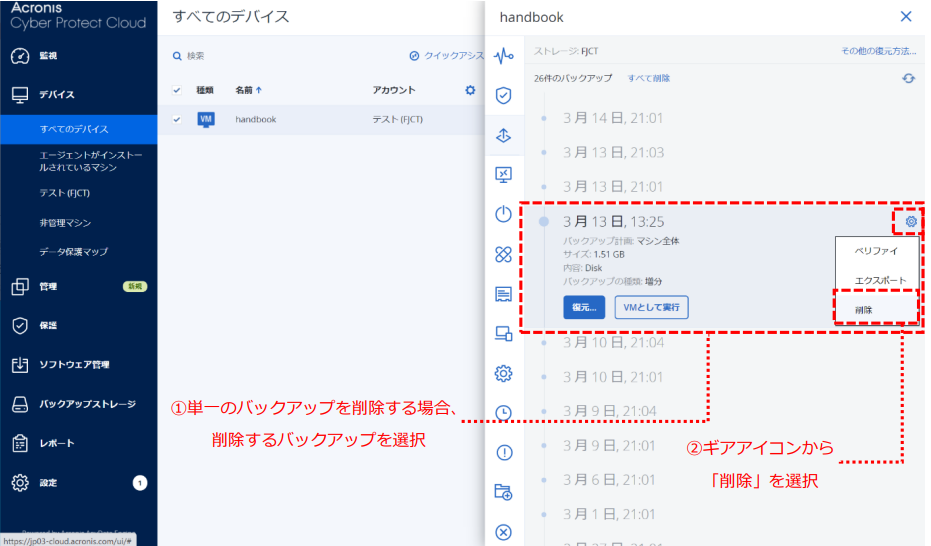Screen dimensions: 931x546
Task: Open the Activities pulse icon in side strip
Action: click(x=504, y=55)
